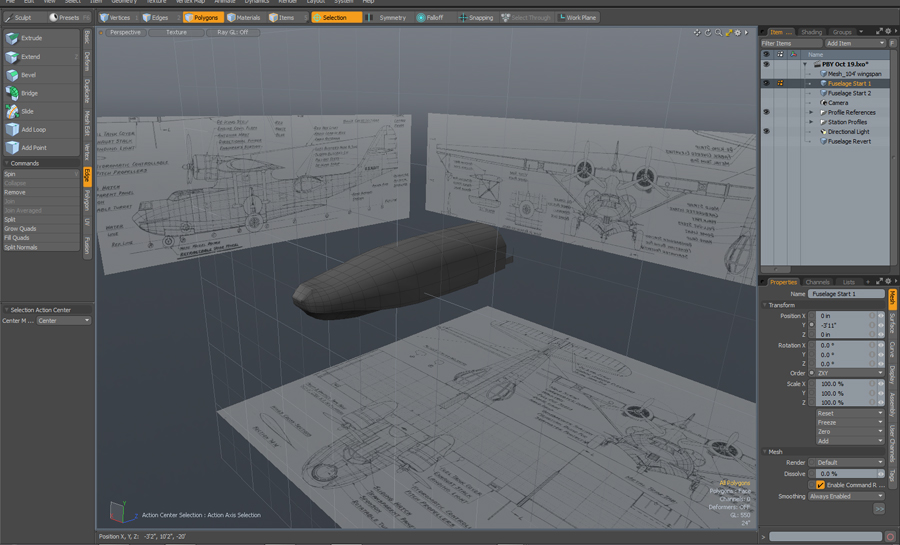
Task: Select the Extend tool
Action: coord(41,57)
